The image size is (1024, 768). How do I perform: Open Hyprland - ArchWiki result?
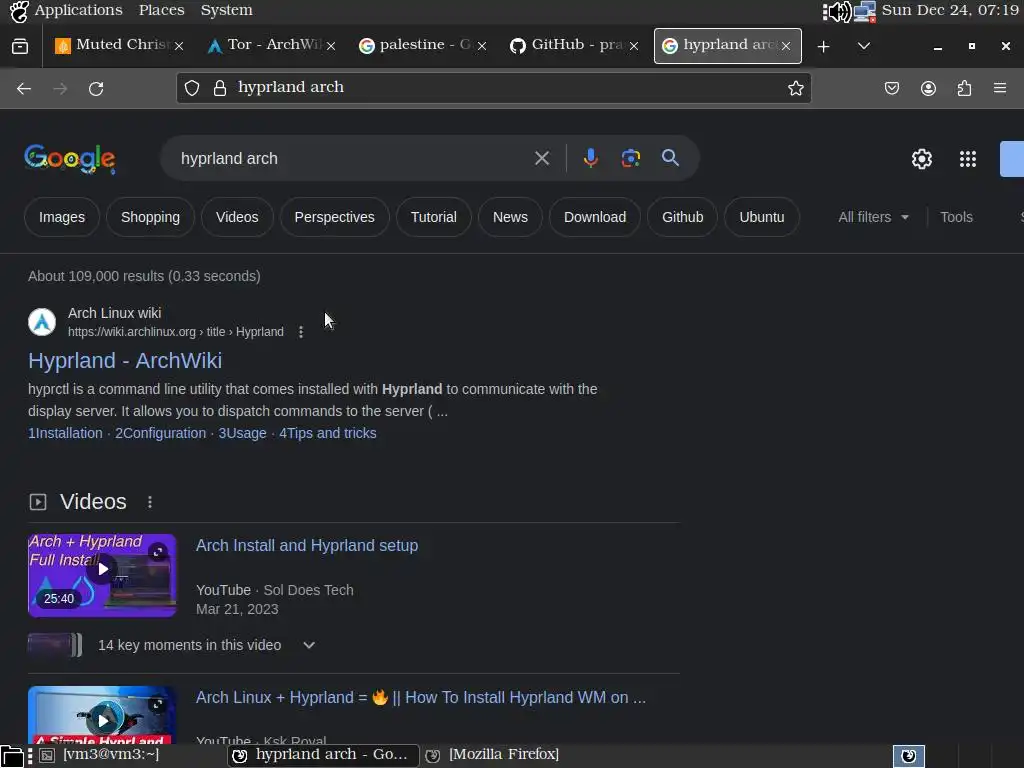tap(125, 360)
